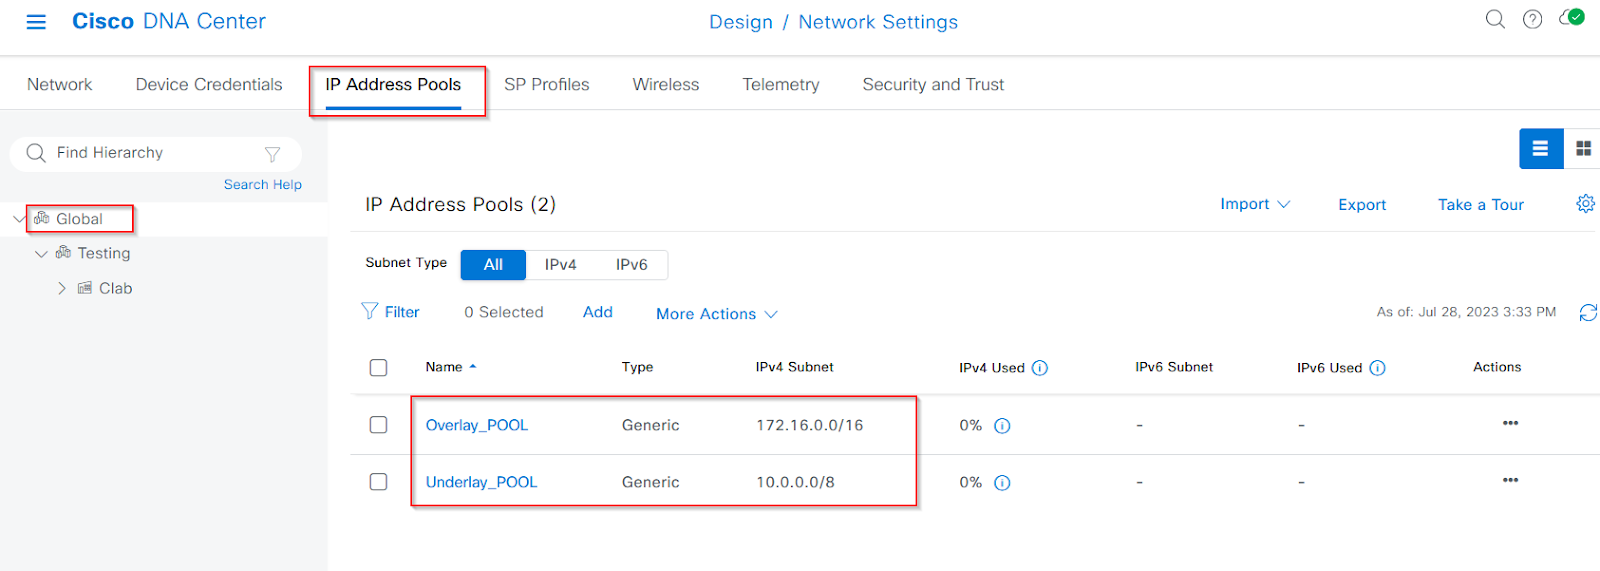Open the Network tab
This screenshot has height=571, width=1600.
point(59,85)
